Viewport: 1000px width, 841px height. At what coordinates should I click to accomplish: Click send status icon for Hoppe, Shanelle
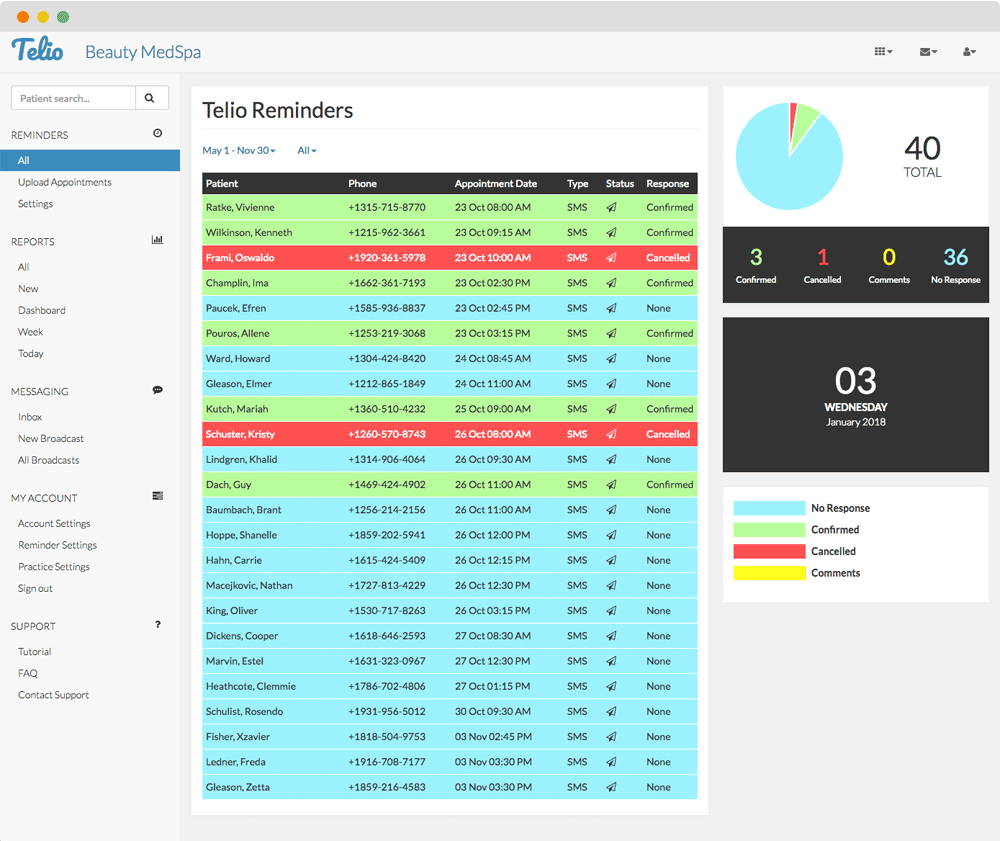click(x=611, y=535)
